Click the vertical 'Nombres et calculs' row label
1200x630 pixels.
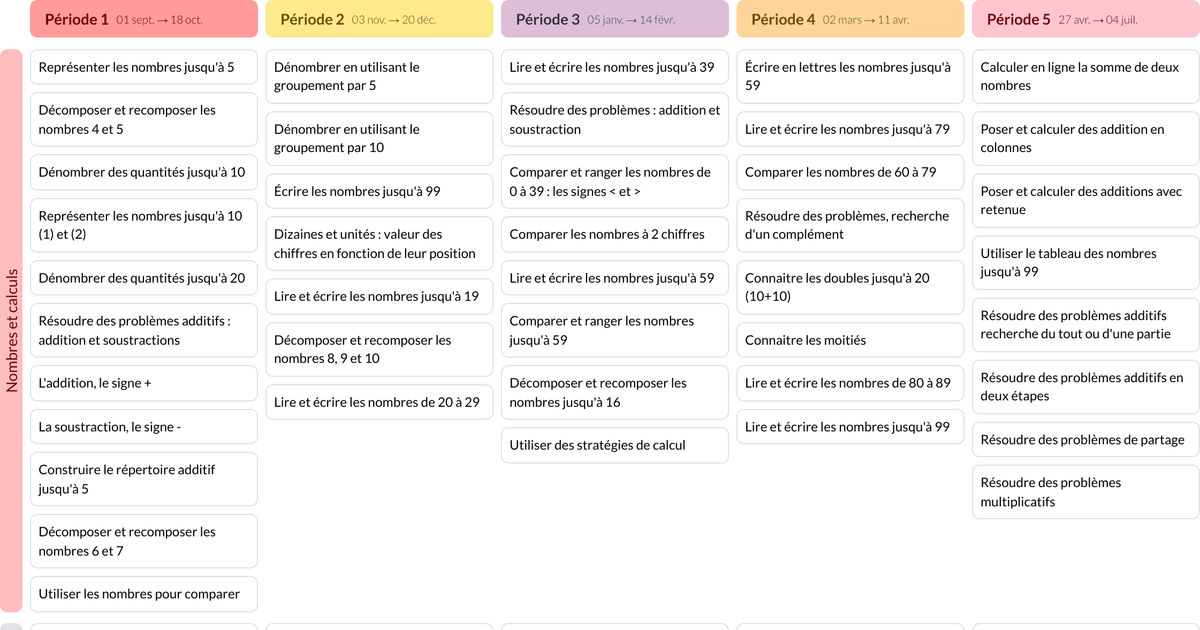point(12,330)
